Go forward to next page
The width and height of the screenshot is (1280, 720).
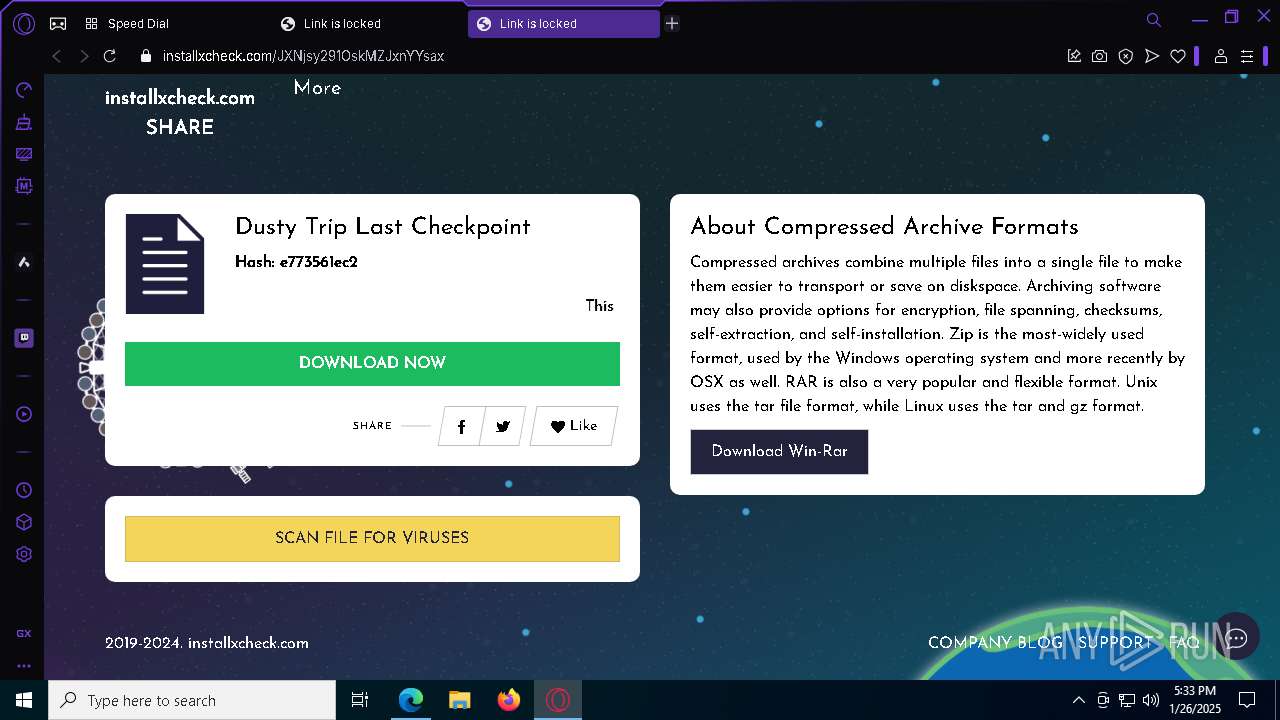point(84,56)
